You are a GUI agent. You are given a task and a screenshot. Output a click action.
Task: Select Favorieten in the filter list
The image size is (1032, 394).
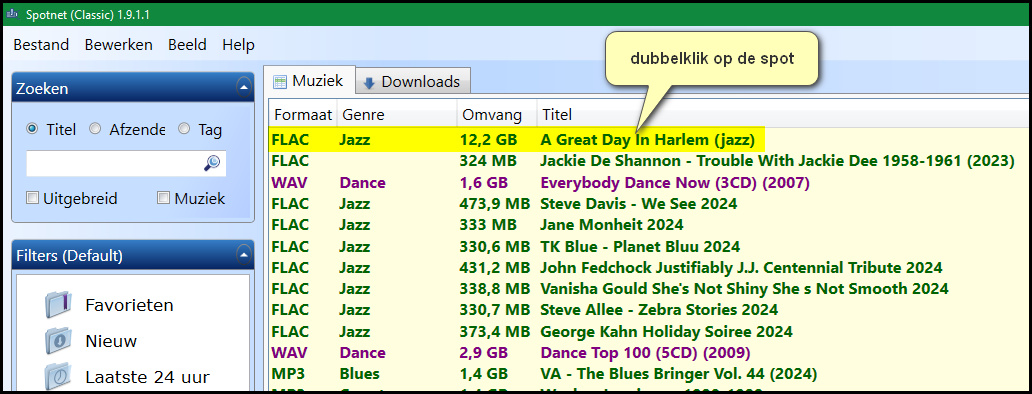click(x=130, y=305)
